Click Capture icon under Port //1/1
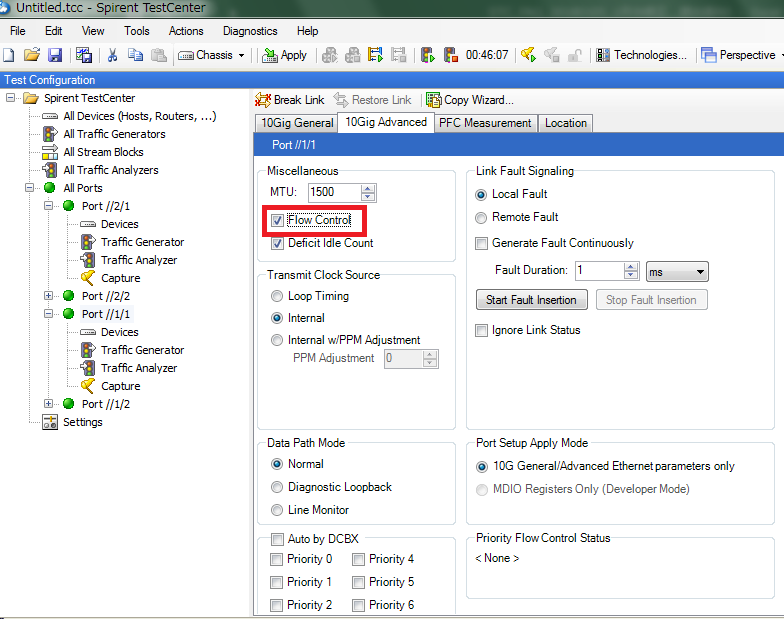 coord(88,386)
